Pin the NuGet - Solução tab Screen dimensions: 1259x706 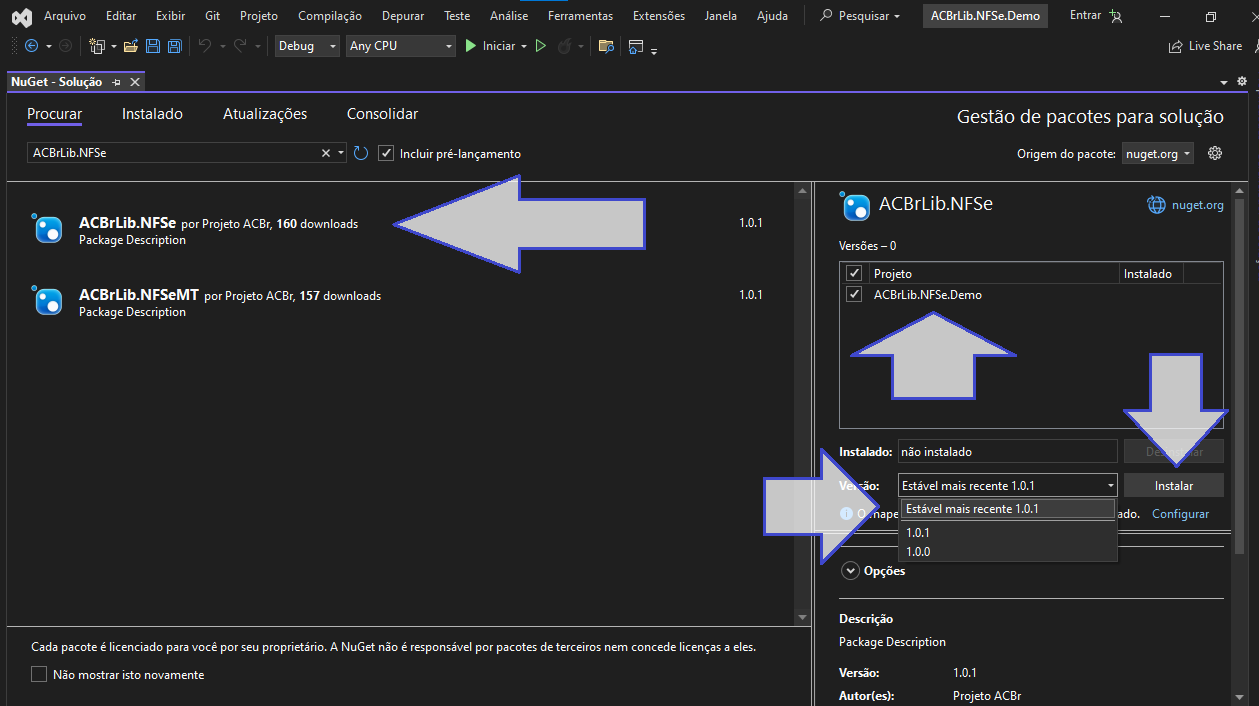click(x=117, y=82)
